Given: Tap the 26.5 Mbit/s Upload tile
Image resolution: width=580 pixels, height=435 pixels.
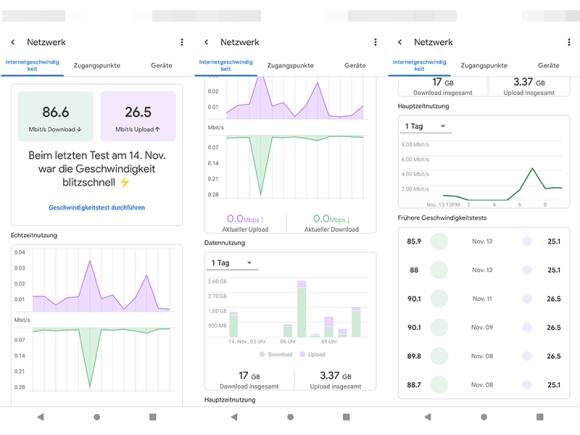Looking at the screenshot, I should [x=138, y=116].
